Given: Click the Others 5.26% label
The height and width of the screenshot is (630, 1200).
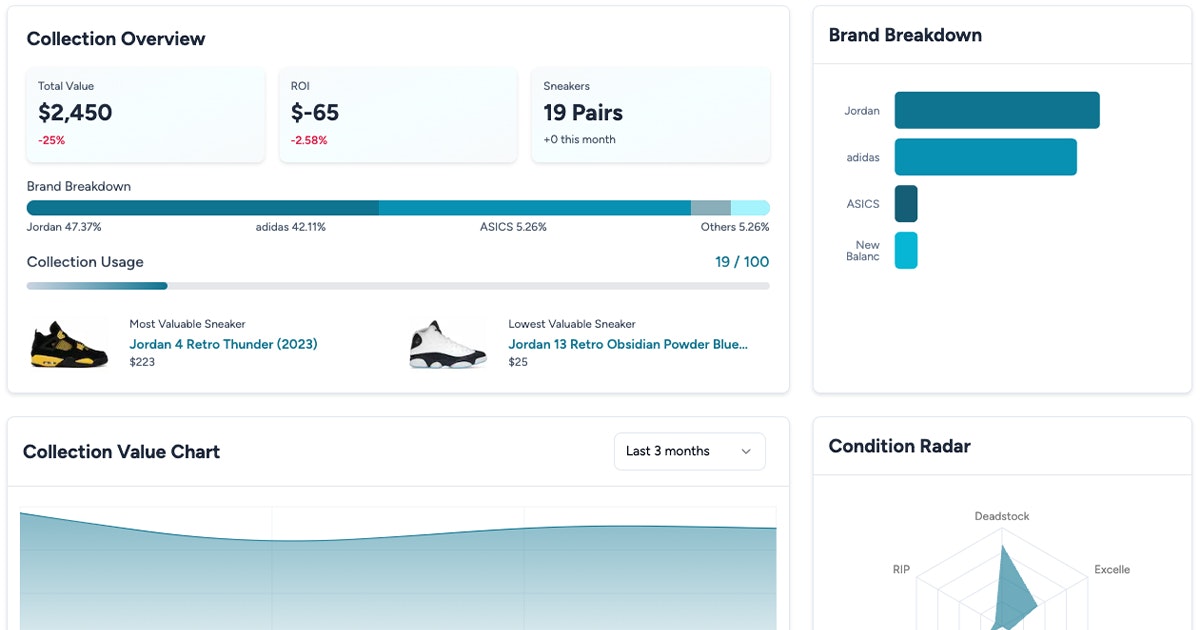Looking at the screenshot, I should (735, 227).
